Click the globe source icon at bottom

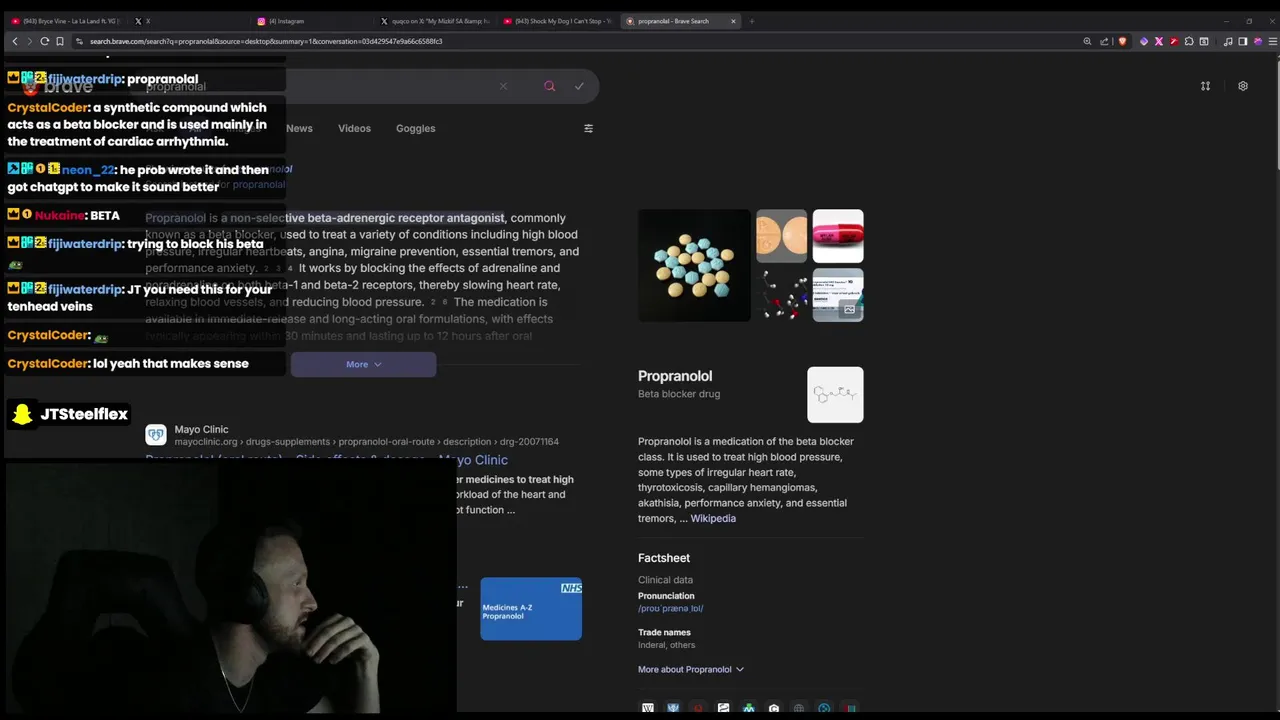click(x=798, y=708)
